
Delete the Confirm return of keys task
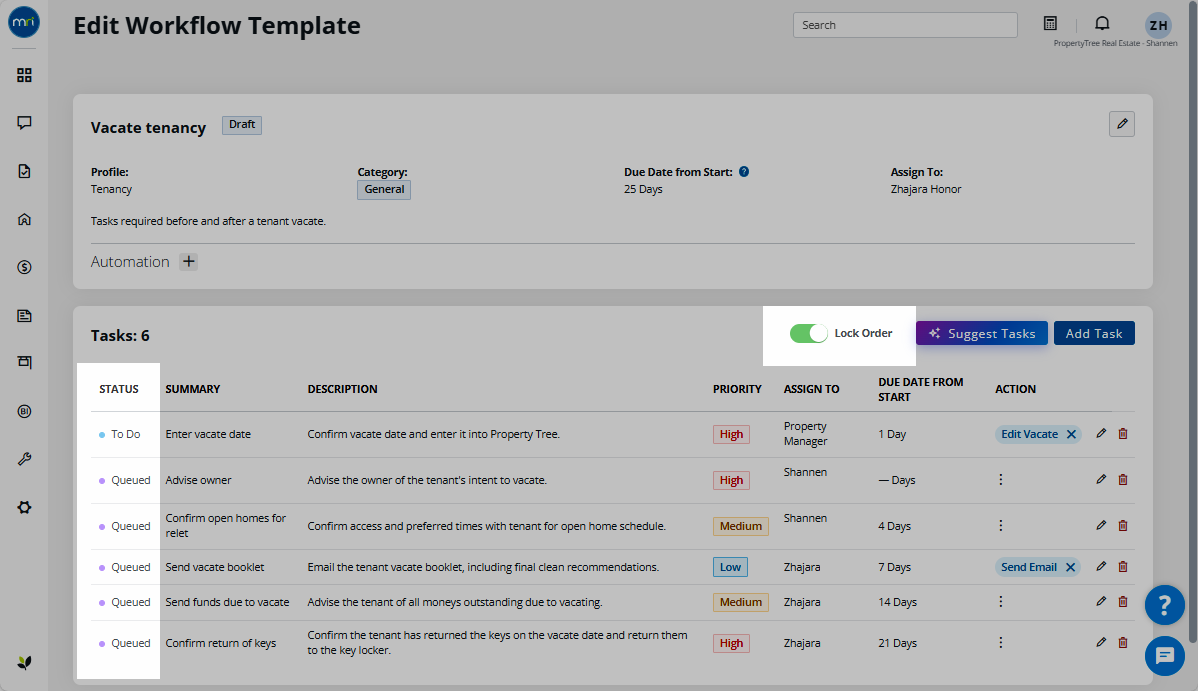1123,642
